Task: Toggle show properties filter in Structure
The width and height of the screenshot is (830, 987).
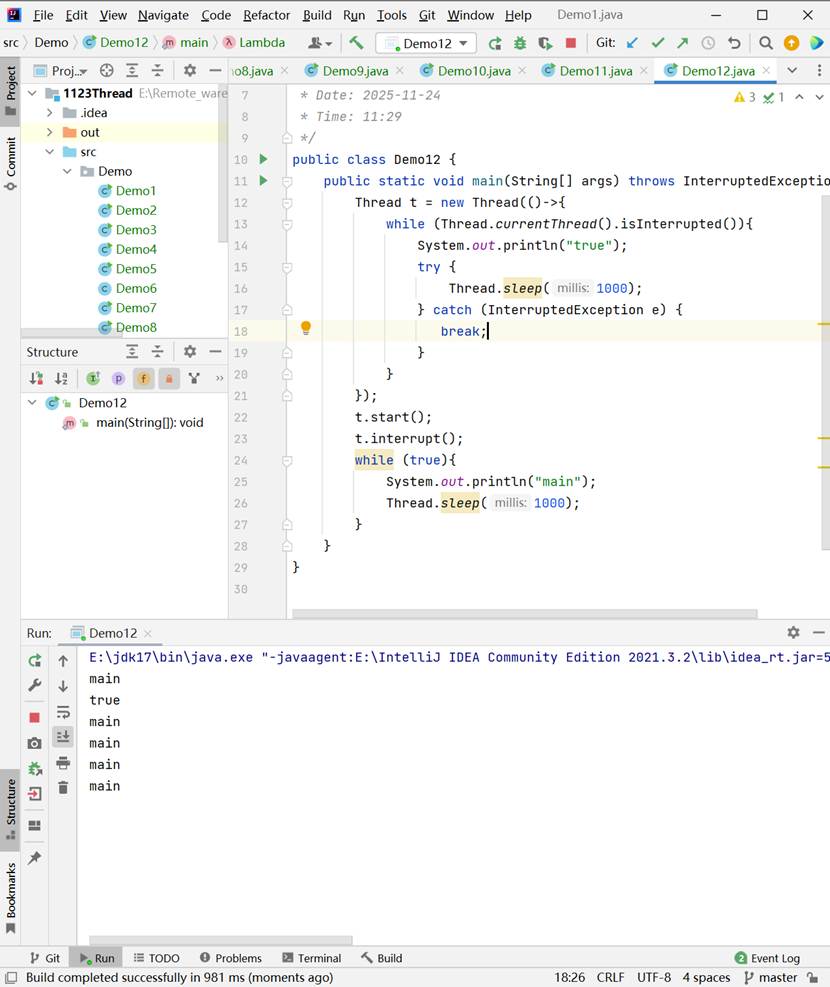Action: click(x=118, y=378)
